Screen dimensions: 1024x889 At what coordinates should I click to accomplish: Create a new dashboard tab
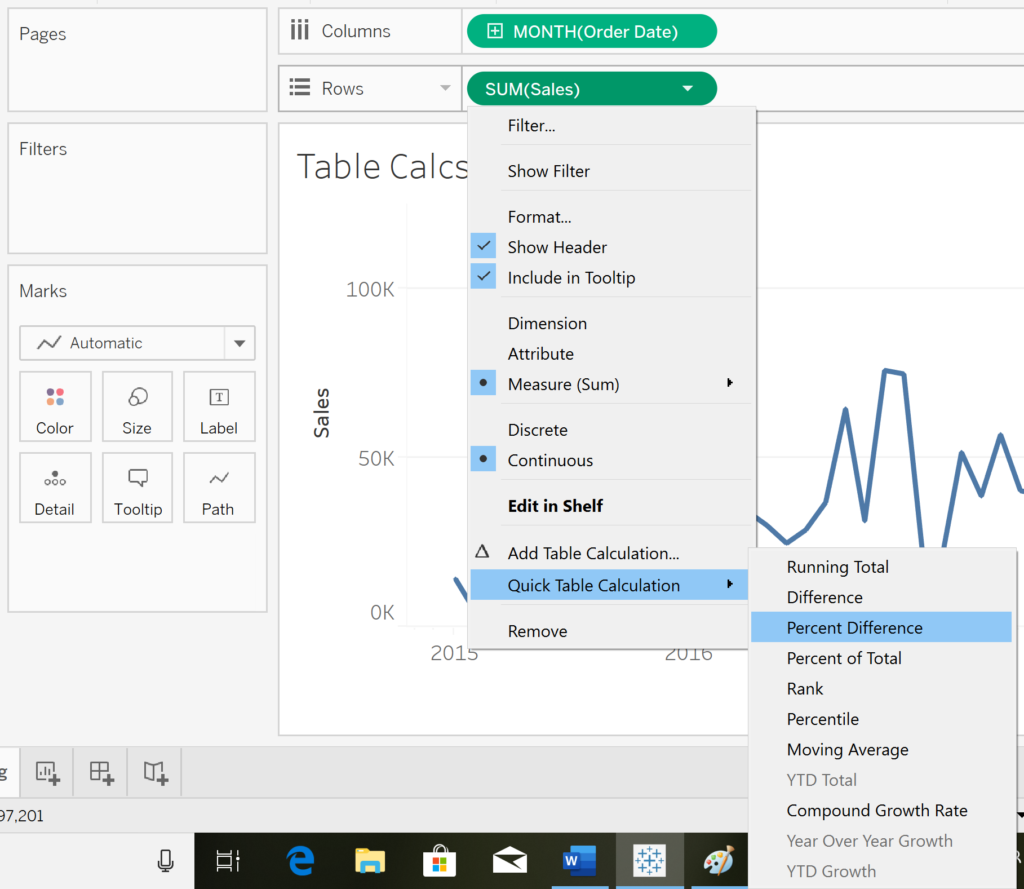101,772
